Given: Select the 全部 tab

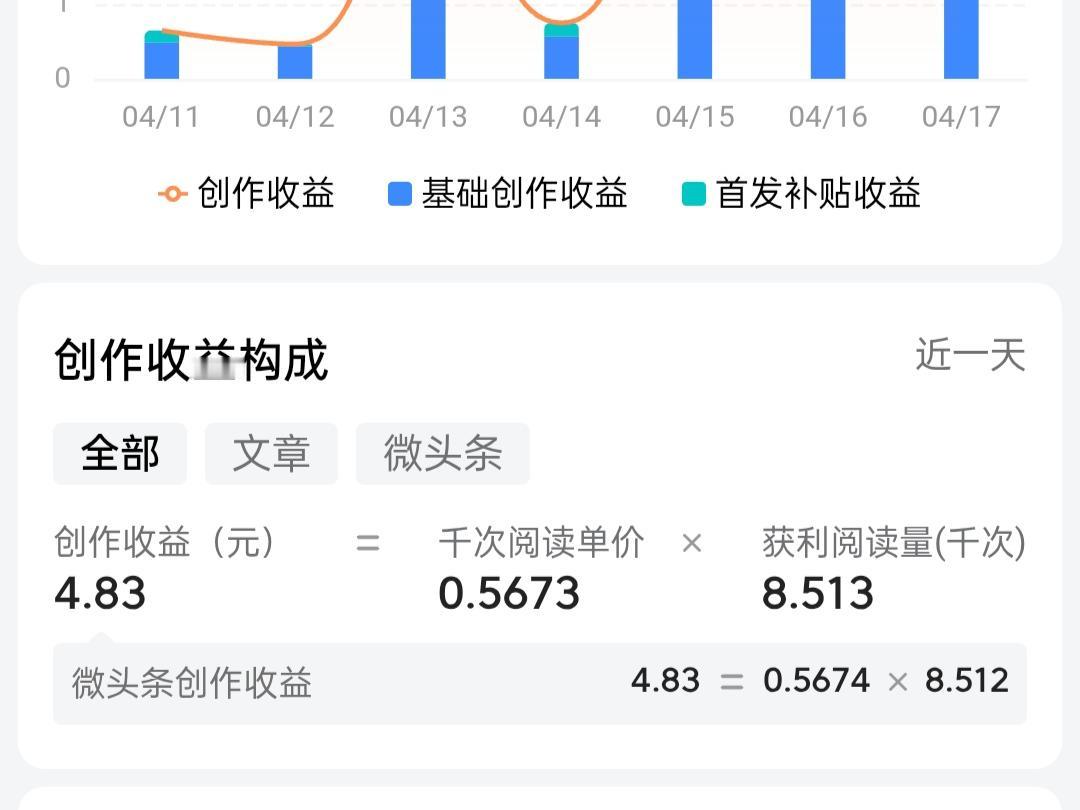Looking at the screenshot, I should pos(120,453).
